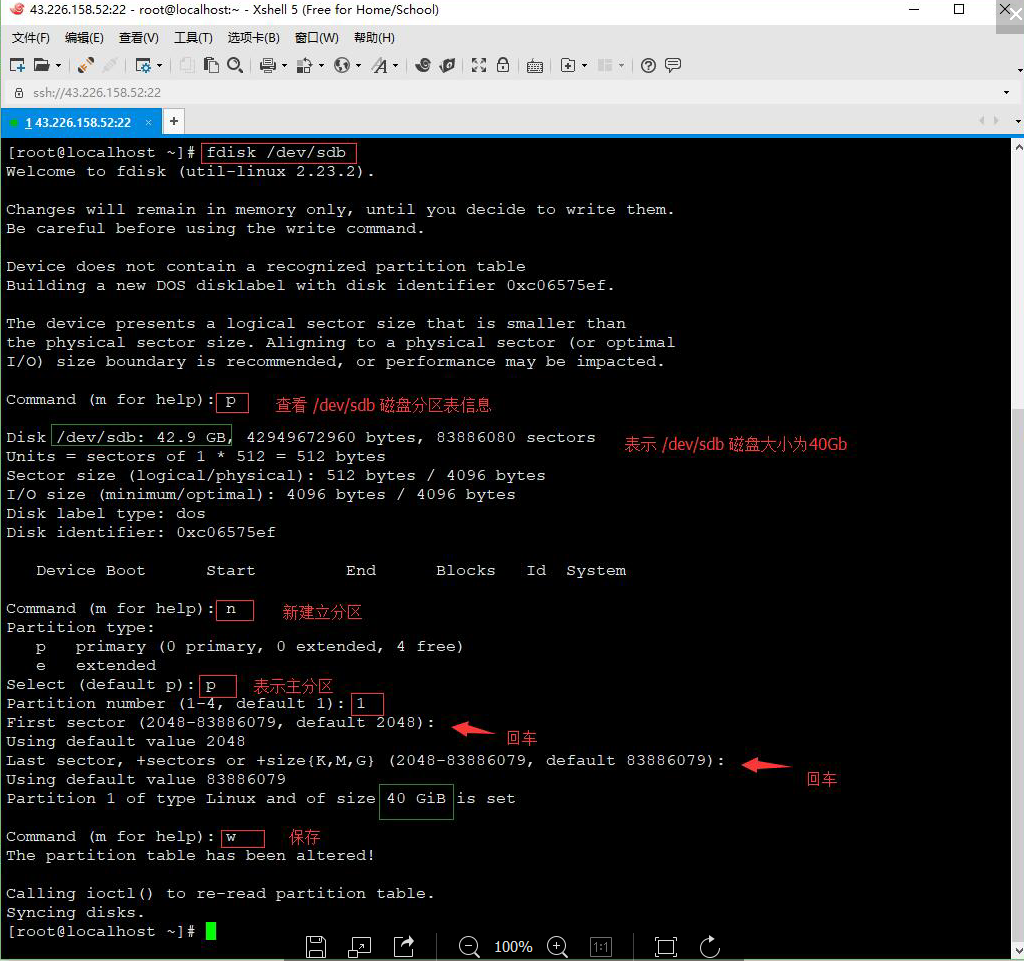Click the Paste clipboard icon
The width and height of the screenshot is (1024, 961).
[x=210, y=65]
